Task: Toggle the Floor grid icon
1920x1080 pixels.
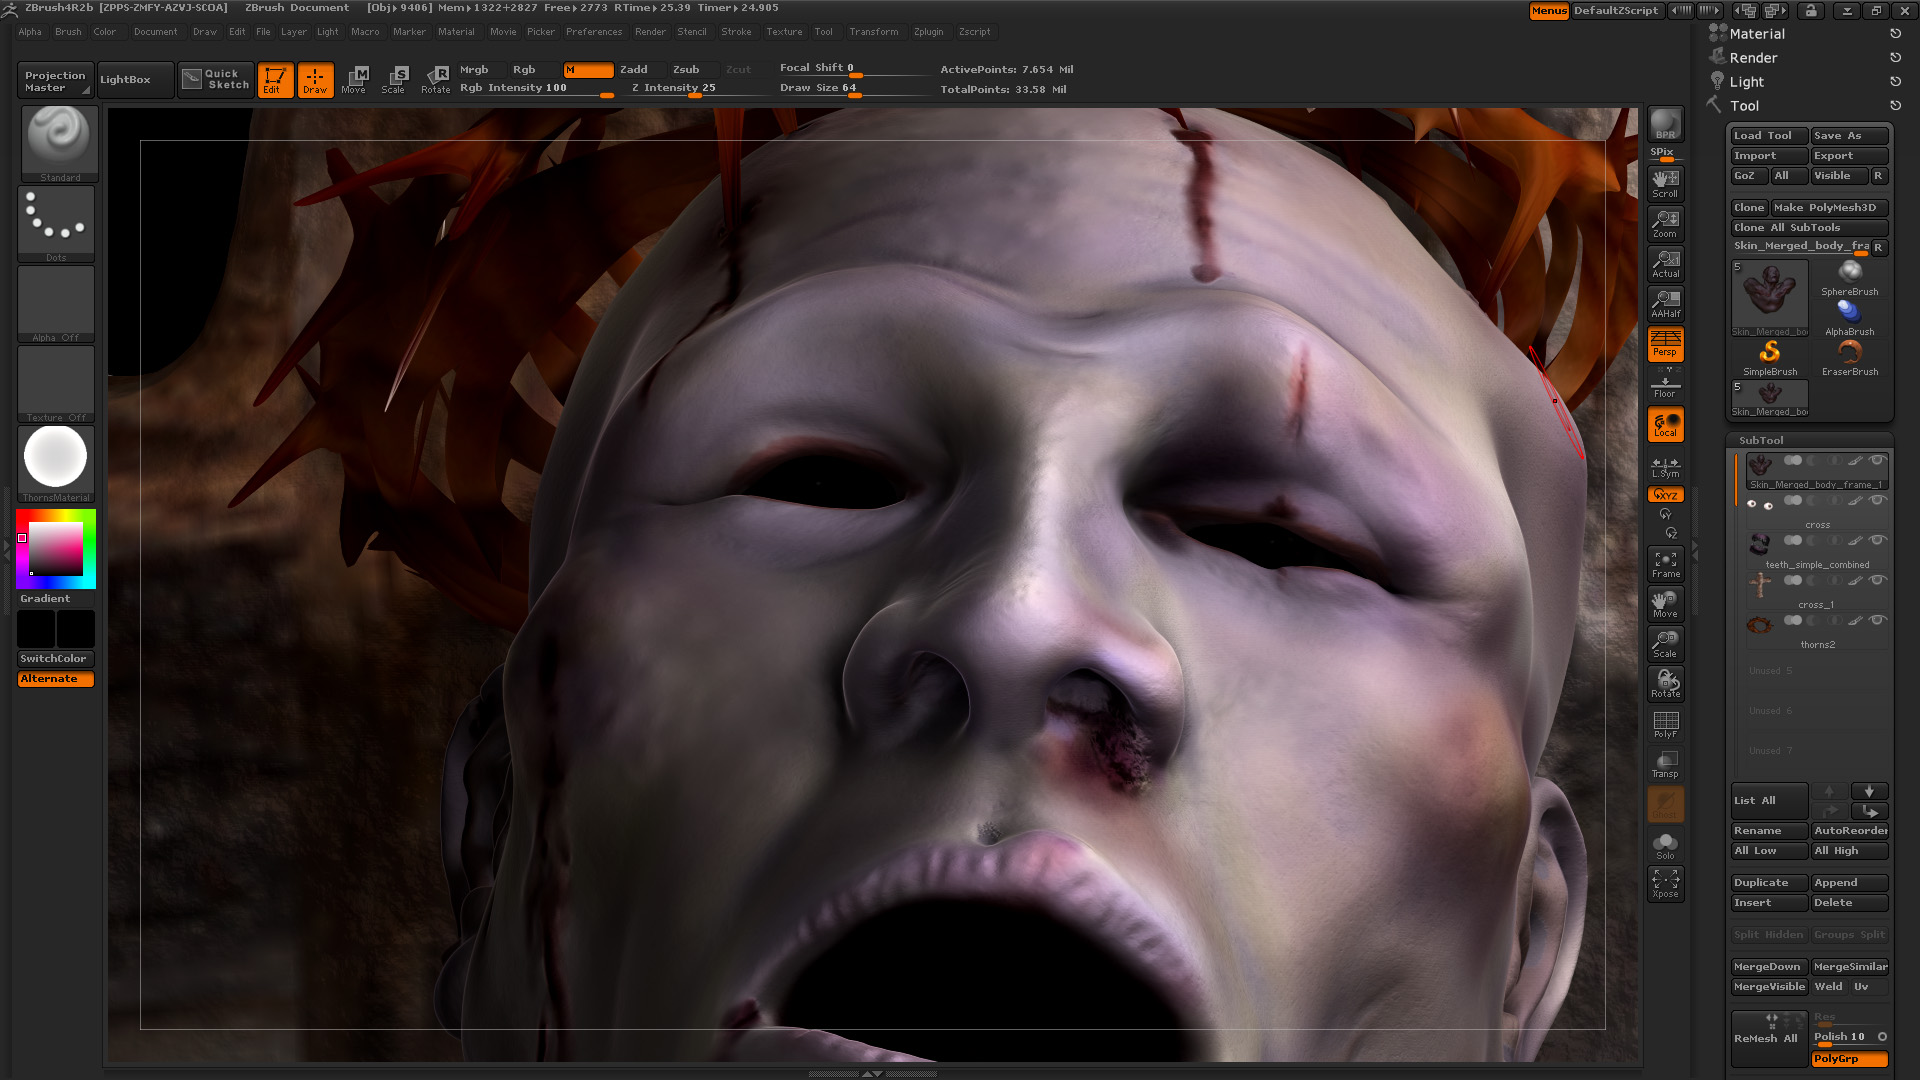Action: pos(1664,384)
